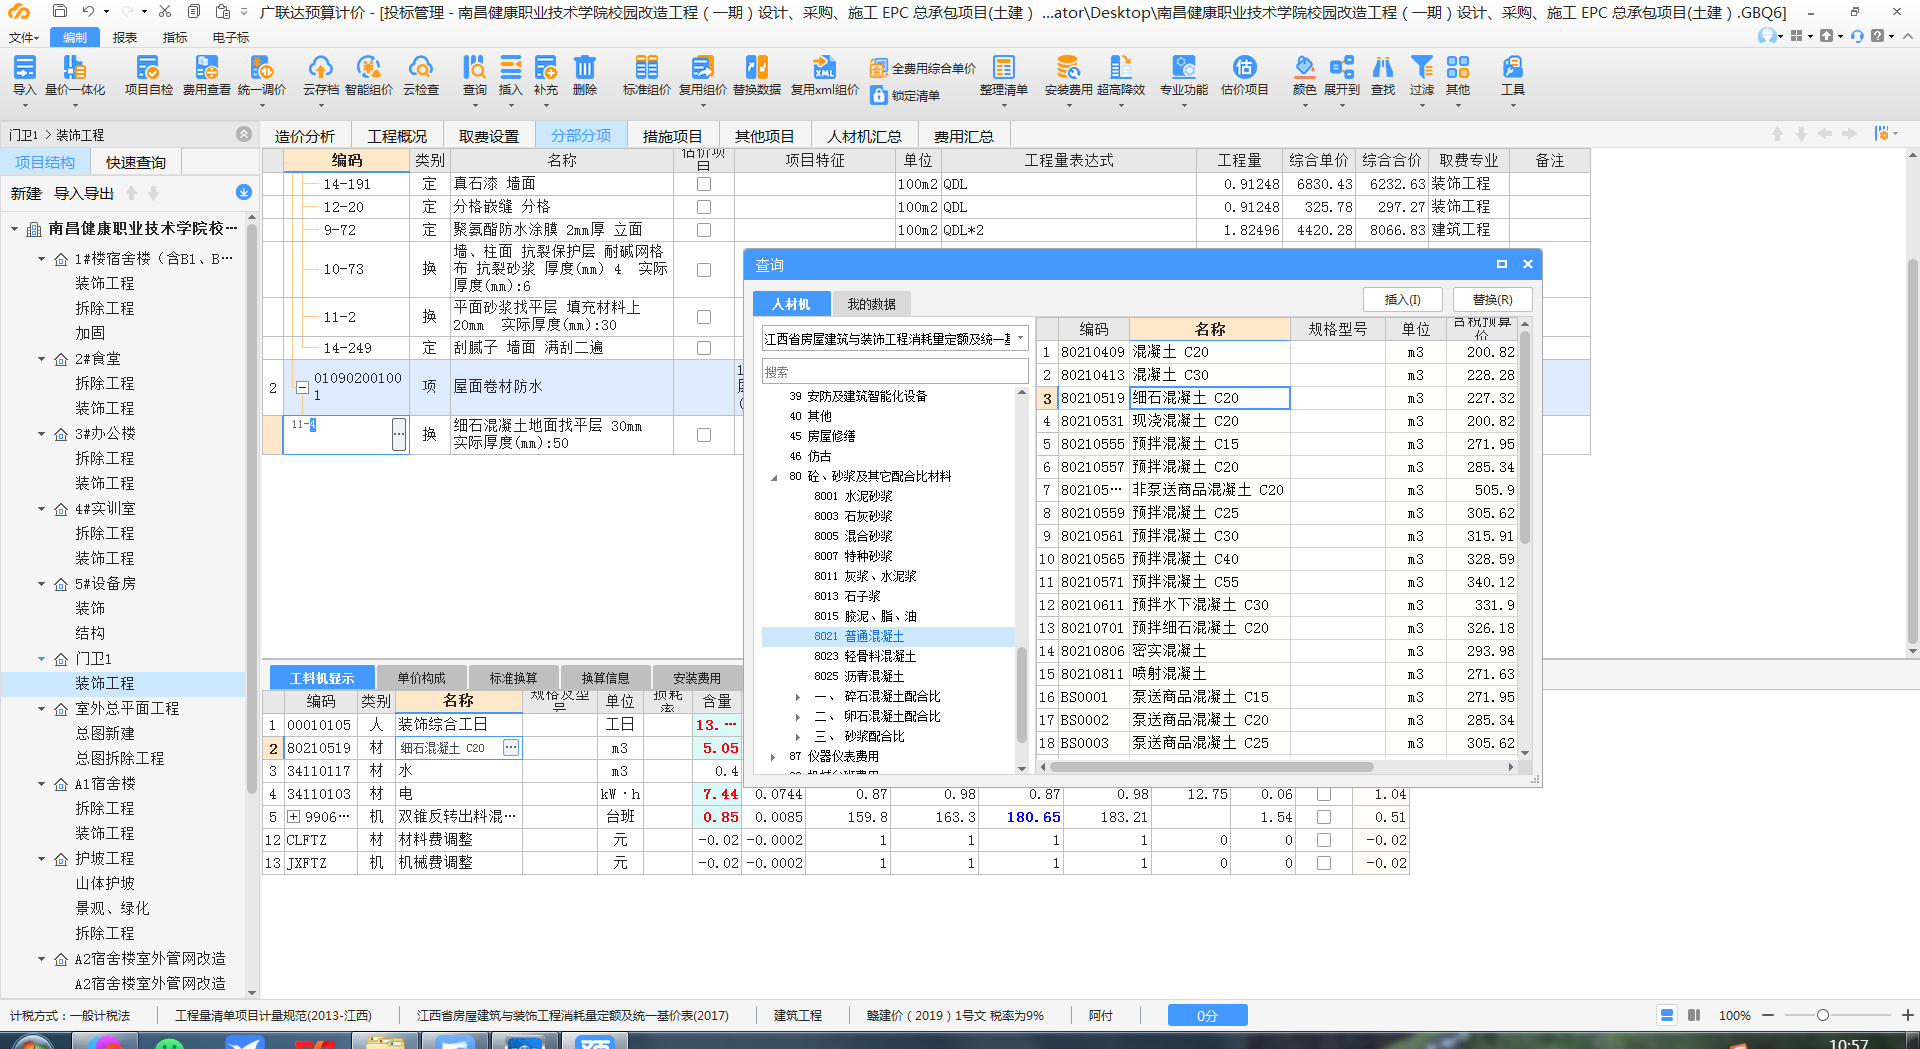Viewport: 1920px width, 1049px height.
Task: Toggle checkbox in 细石混凝土地面找平层 row
Action: click(x=704, y=435)
